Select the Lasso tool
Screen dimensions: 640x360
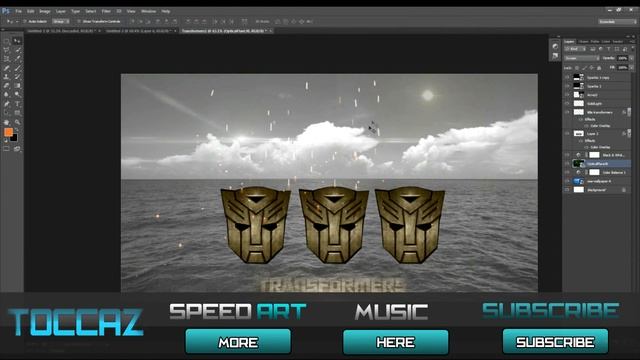tap(7, 50)
